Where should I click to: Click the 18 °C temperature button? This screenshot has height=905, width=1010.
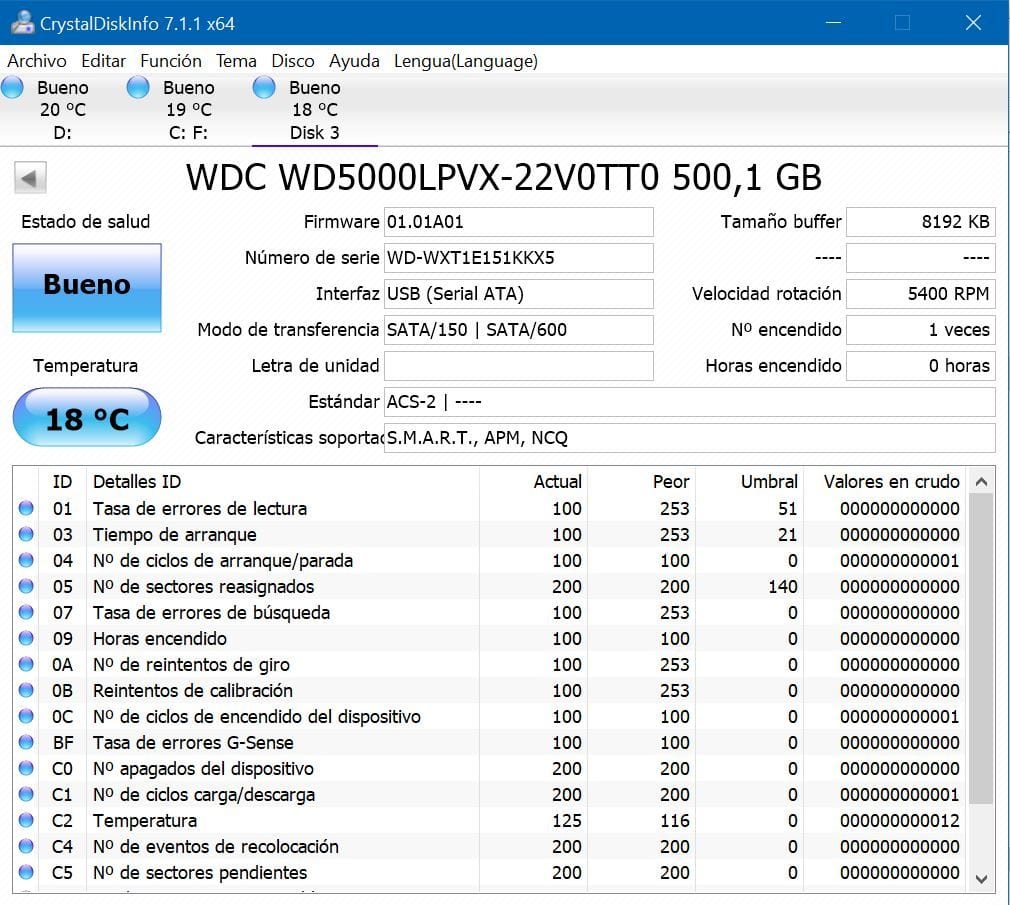tap(87, 417)
